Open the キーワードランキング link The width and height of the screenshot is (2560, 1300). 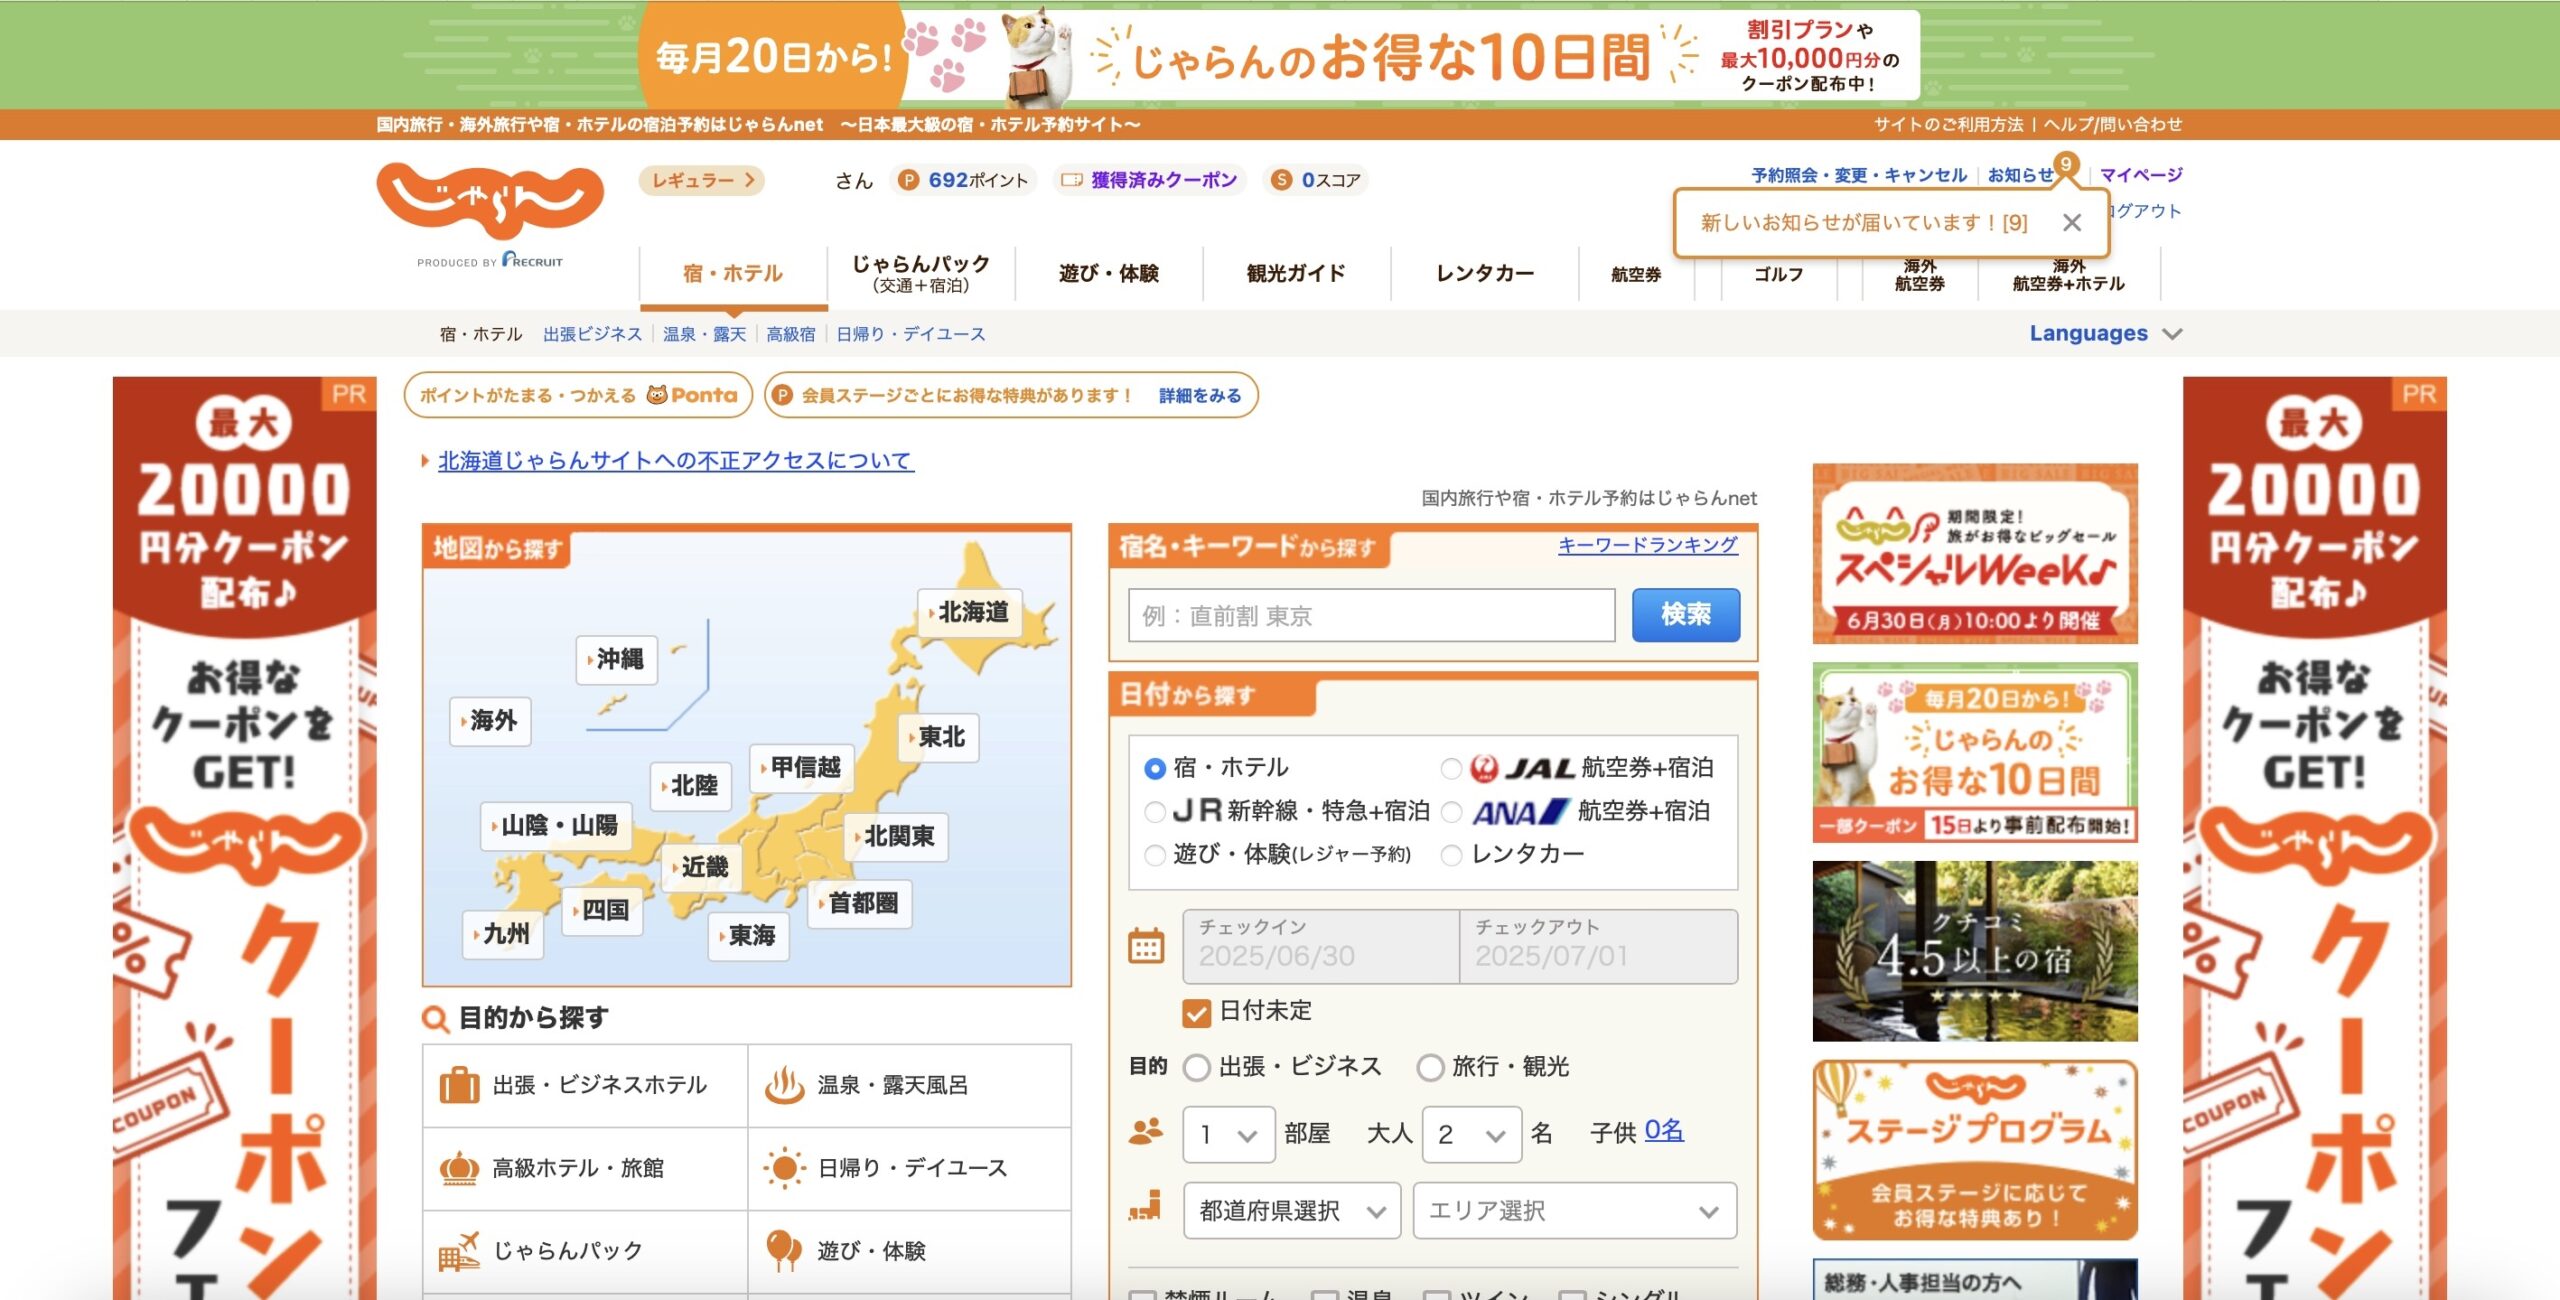click(1647, 545)
